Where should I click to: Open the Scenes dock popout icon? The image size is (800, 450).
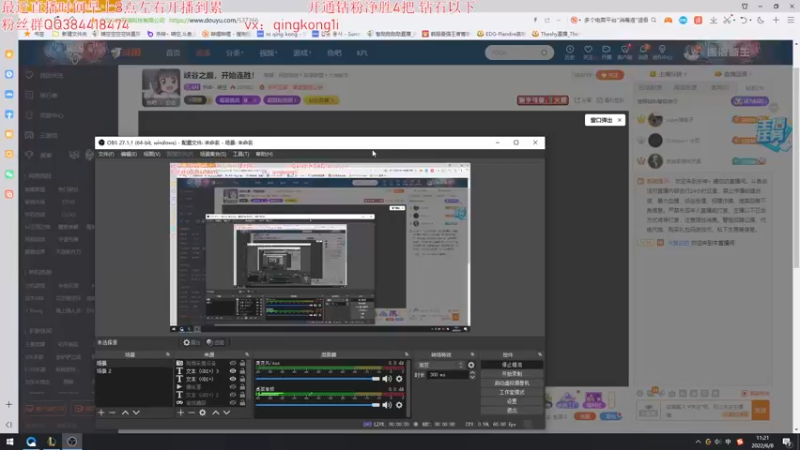(167, 355)
